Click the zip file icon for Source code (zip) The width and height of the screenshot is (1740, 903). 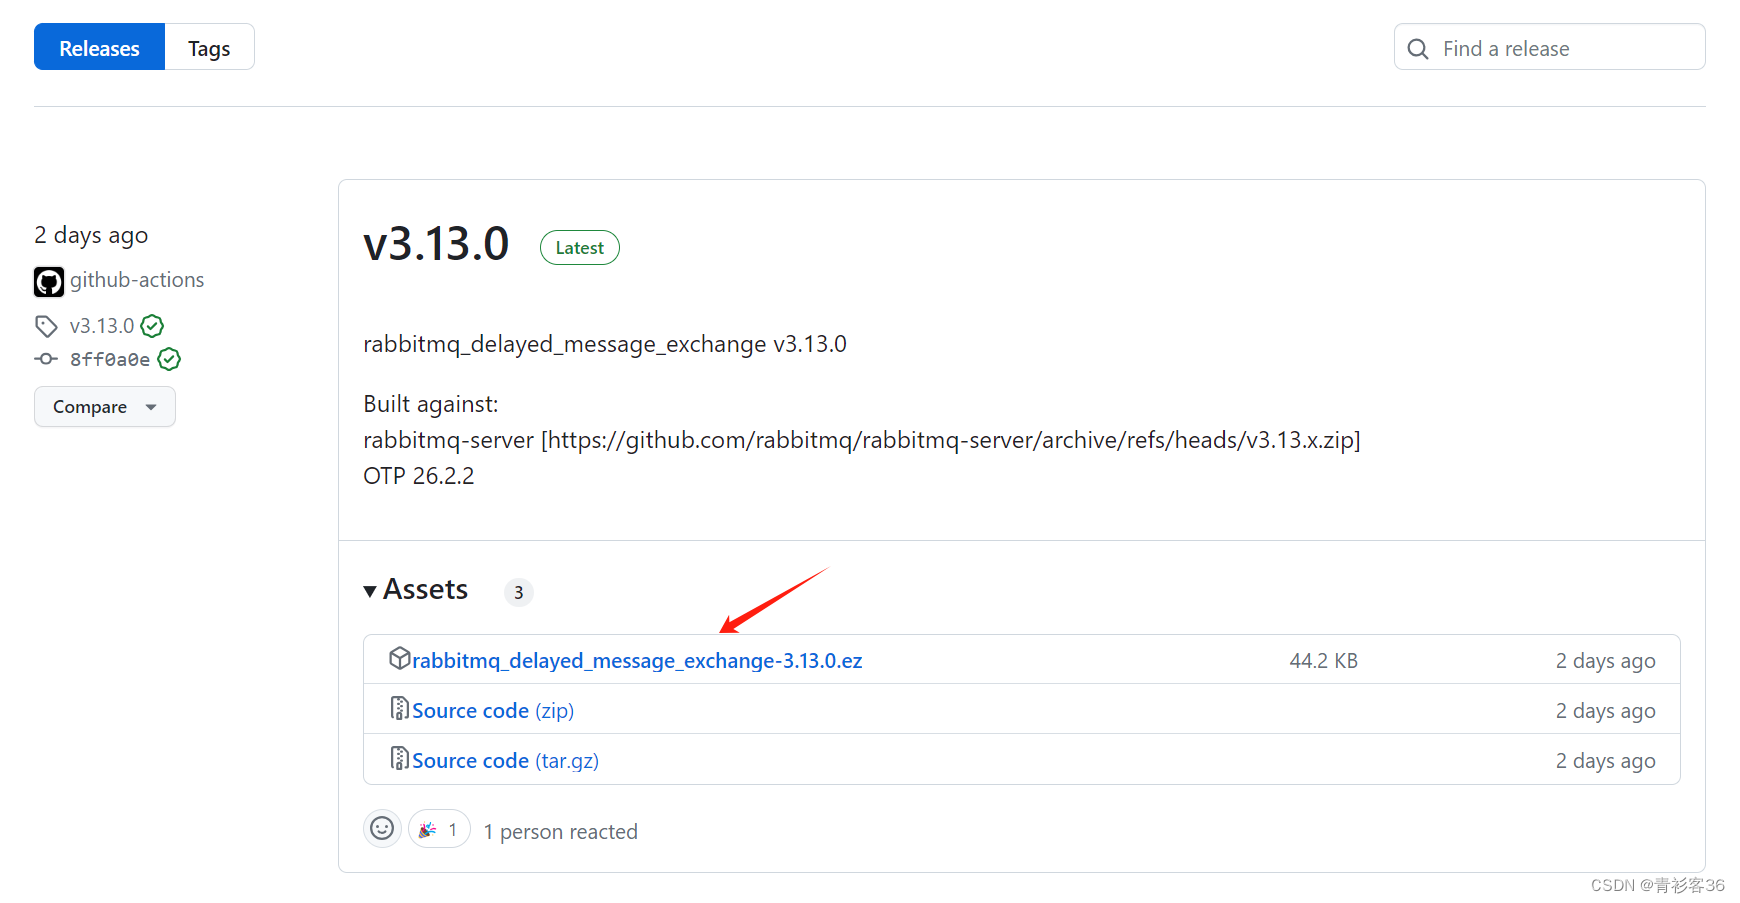[400, 708]
